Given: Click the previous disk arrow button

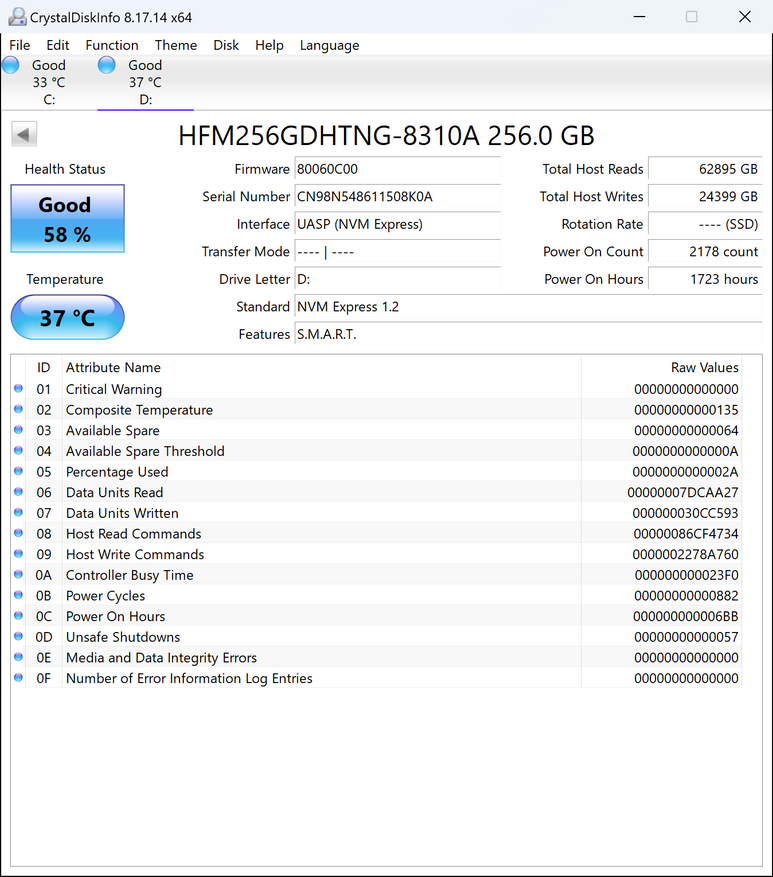Looking at the screenshot, I should click(x=24, y=134).
